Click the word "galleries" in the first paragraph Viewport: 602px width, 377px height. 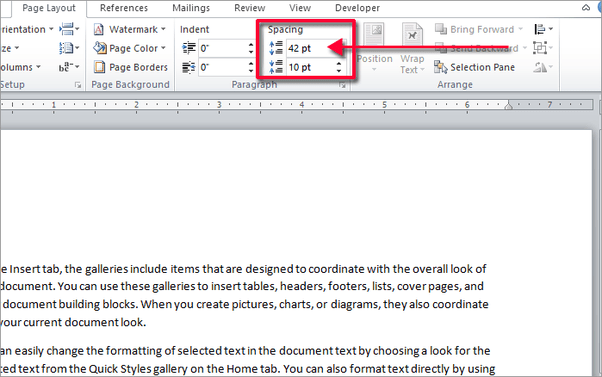106,269
